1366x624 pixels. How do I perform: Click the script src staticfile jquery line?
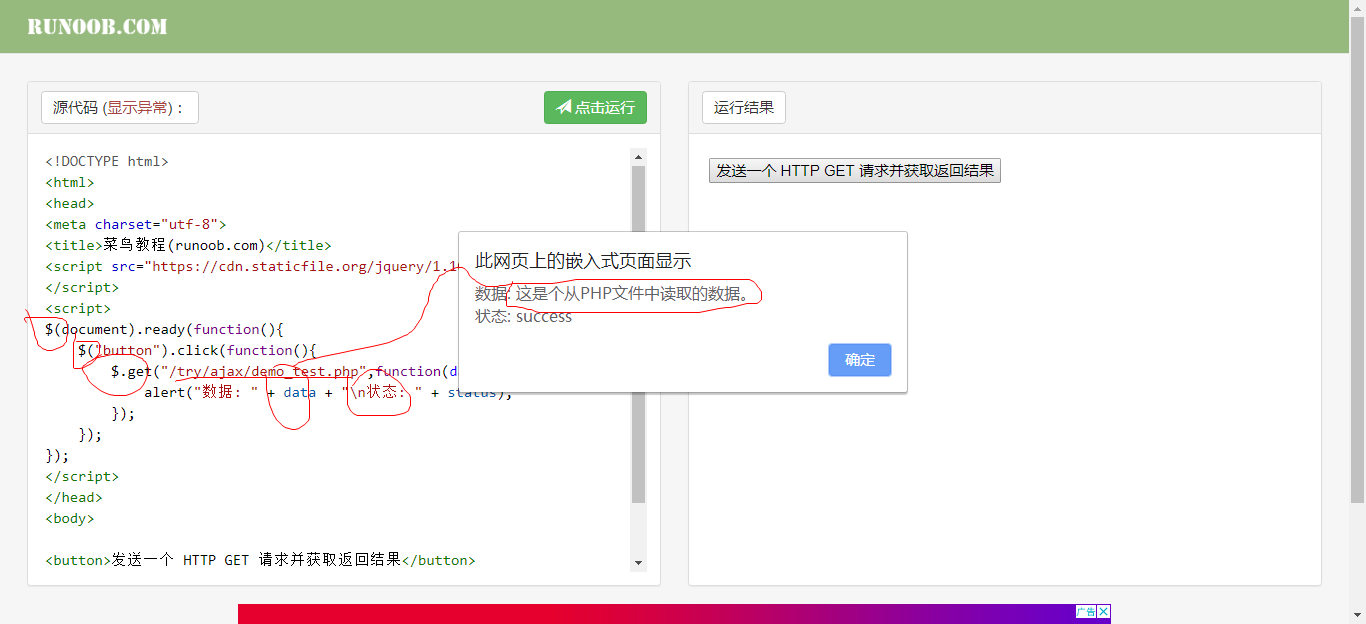(251, 266)
